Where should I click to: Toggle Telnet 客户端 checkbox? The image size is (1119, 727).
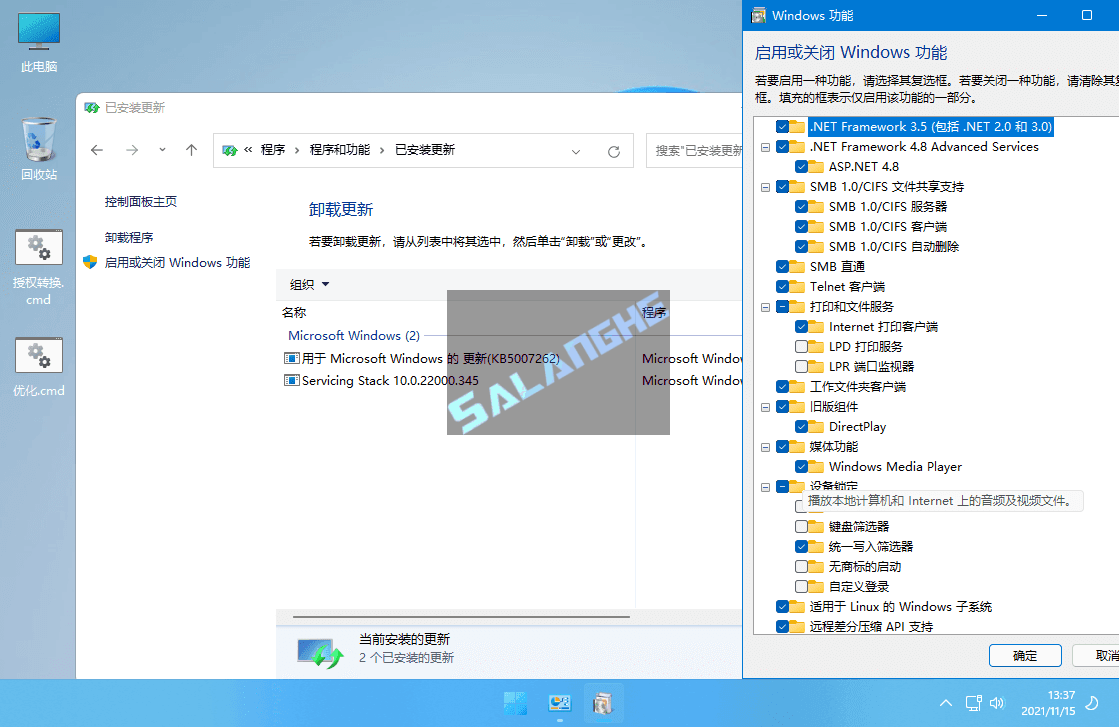point(782,287)
